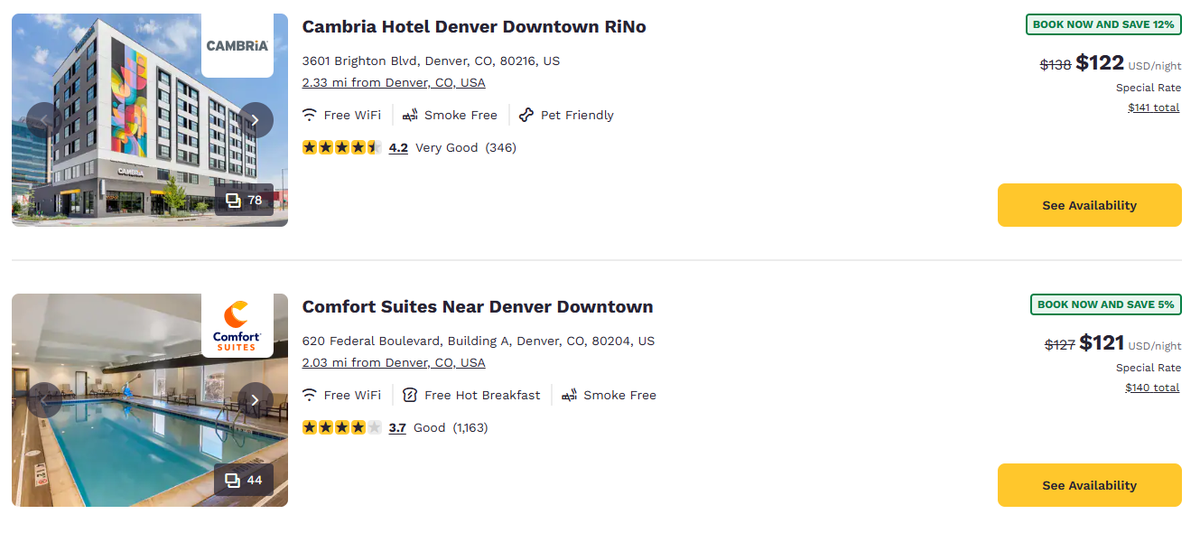The image size is (1200, 533).
Task: Click Cambria's Free WiFi icon
Action: [310, 115]
